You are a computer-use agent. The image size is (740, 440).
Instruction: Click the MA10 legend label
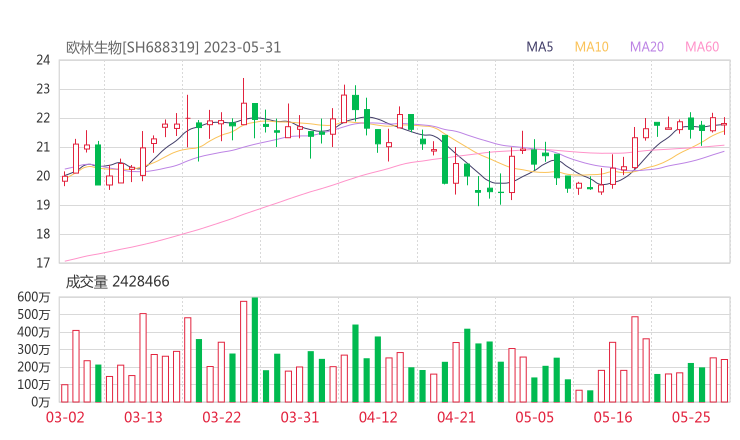click(x=591, y=47)
